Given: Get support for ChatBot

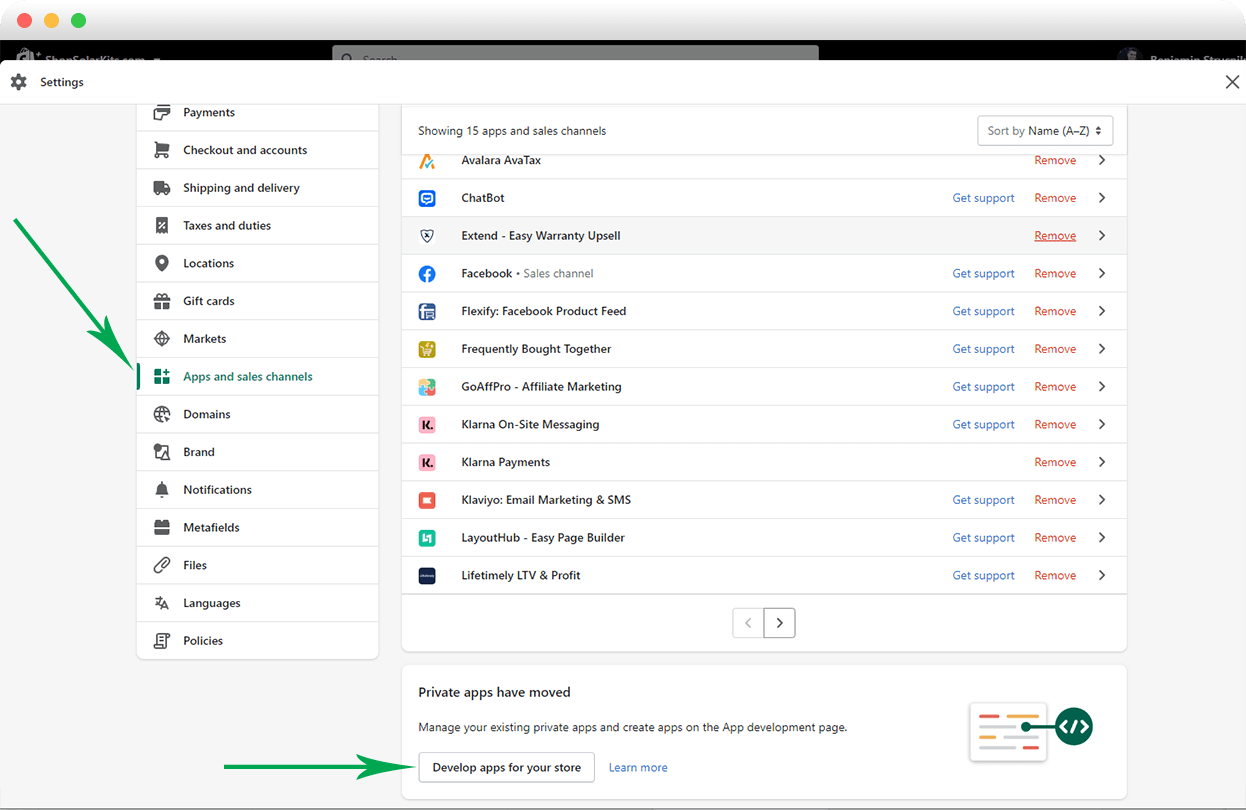Looking at the screenshot, I should pos(983,198).
